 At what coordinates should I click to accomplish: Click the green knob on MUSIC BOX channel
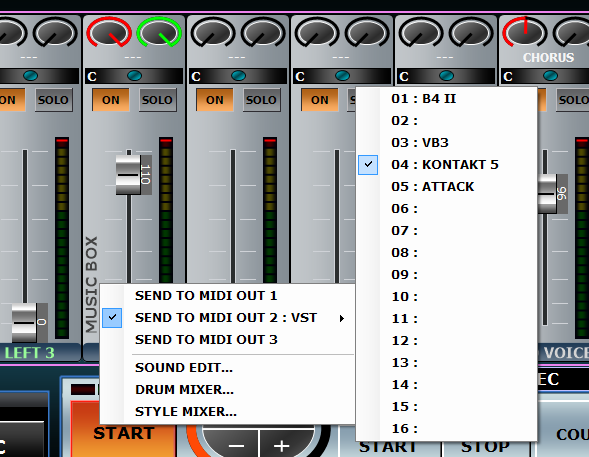tap(159, 32)
